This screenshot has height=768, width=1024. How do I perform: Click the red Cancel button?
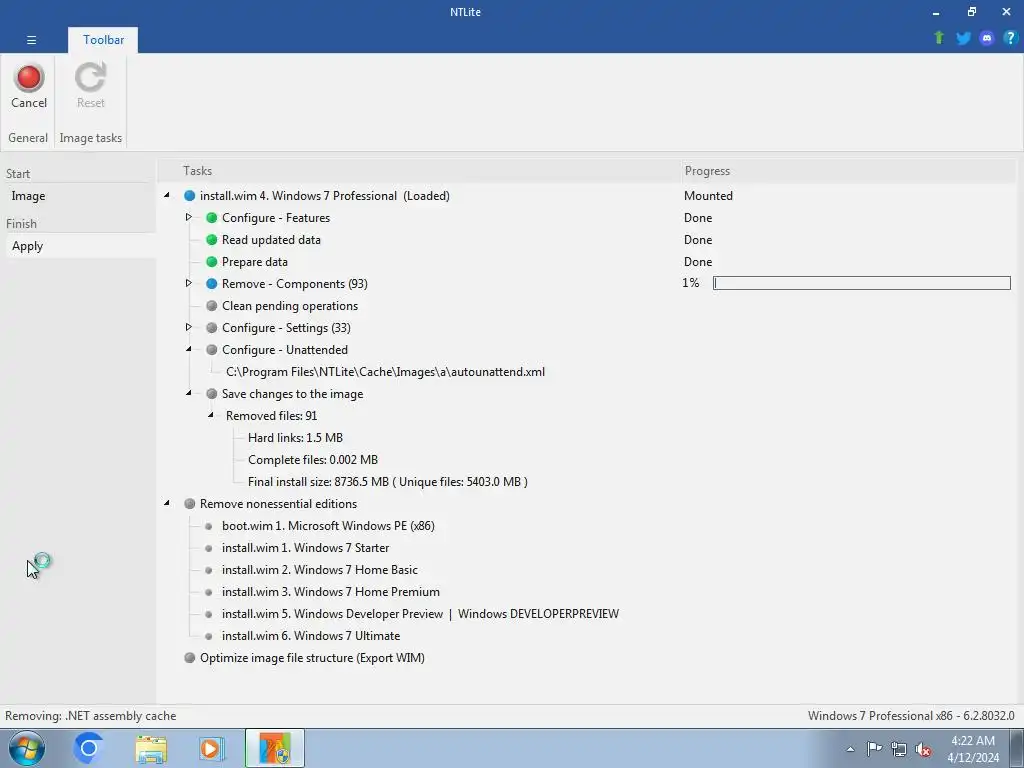pos(29,86)
